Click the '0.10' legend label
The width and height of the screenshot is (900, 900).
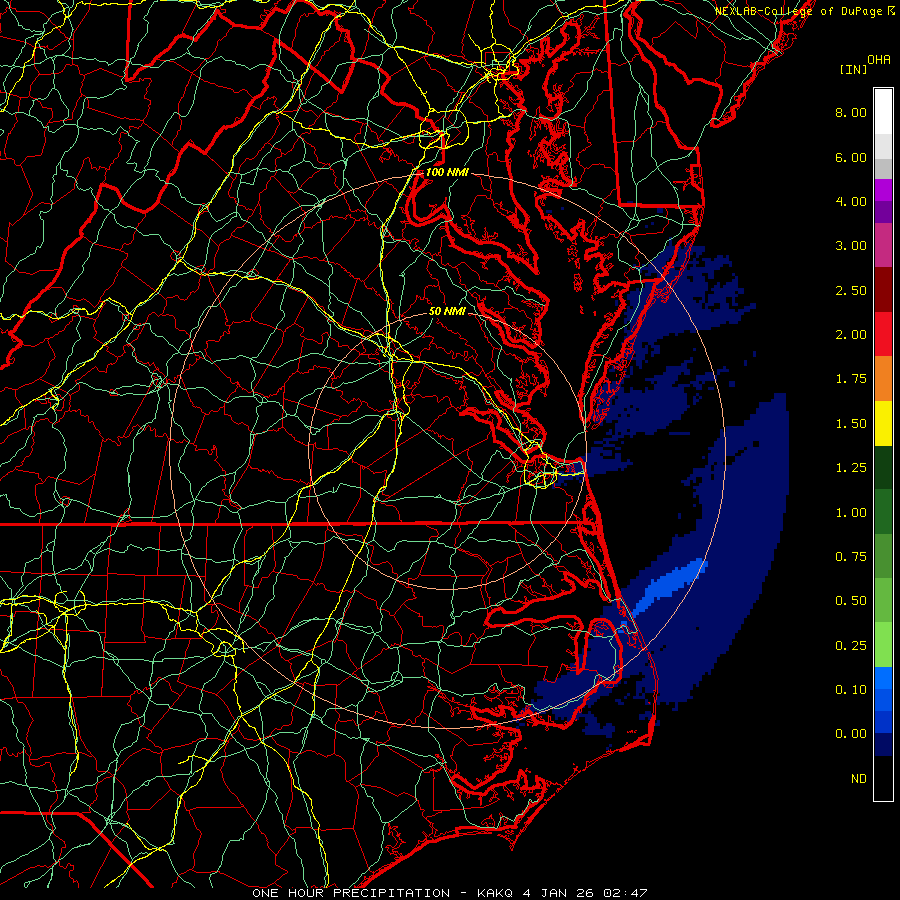851,690
